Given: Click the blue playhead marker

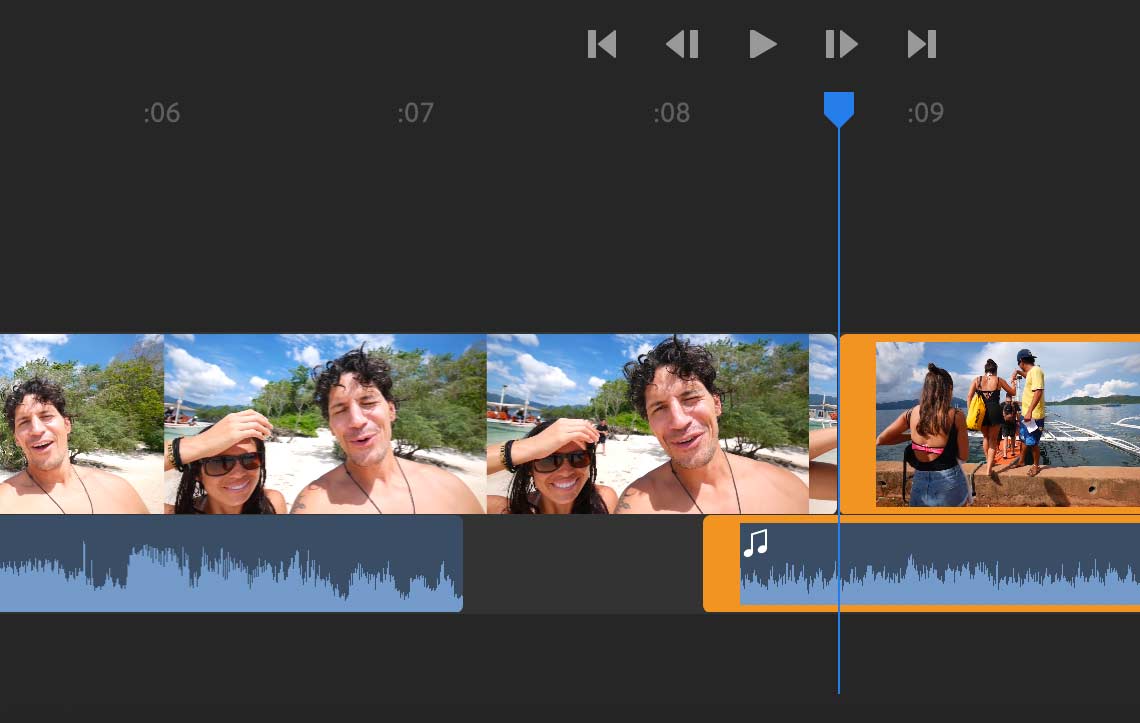Looking at the screenshot, I should coord(838,109).
